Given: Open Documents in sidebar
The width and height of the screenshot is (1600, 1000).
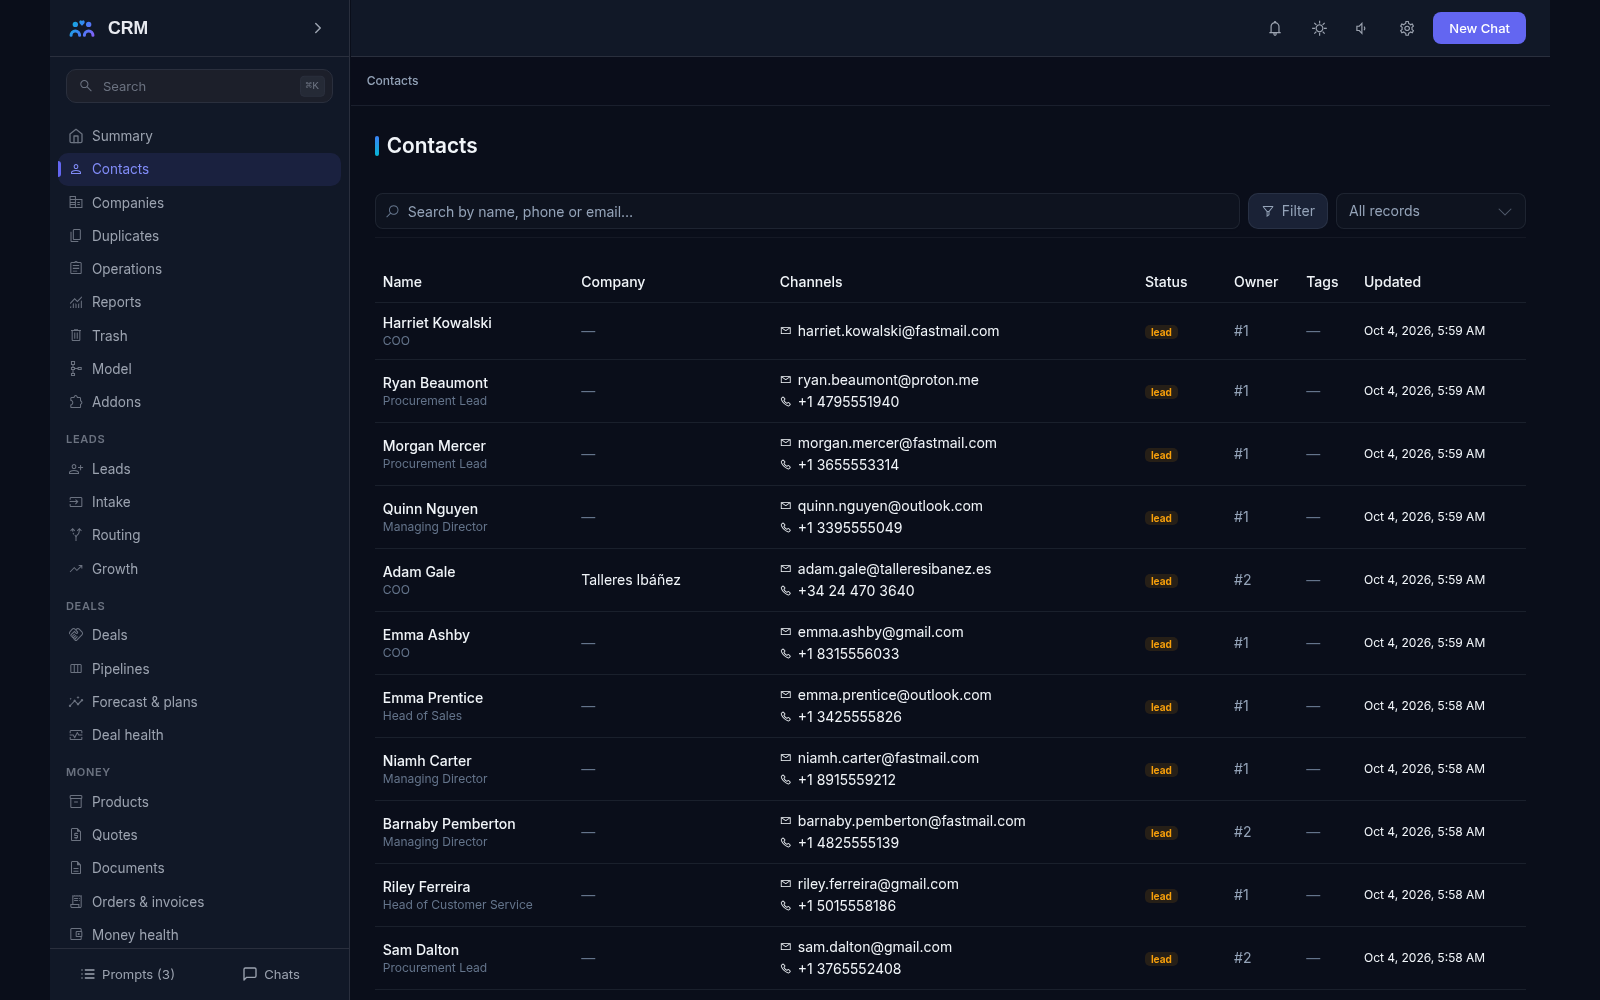Looking at the screenshot, I should [199, 868].
